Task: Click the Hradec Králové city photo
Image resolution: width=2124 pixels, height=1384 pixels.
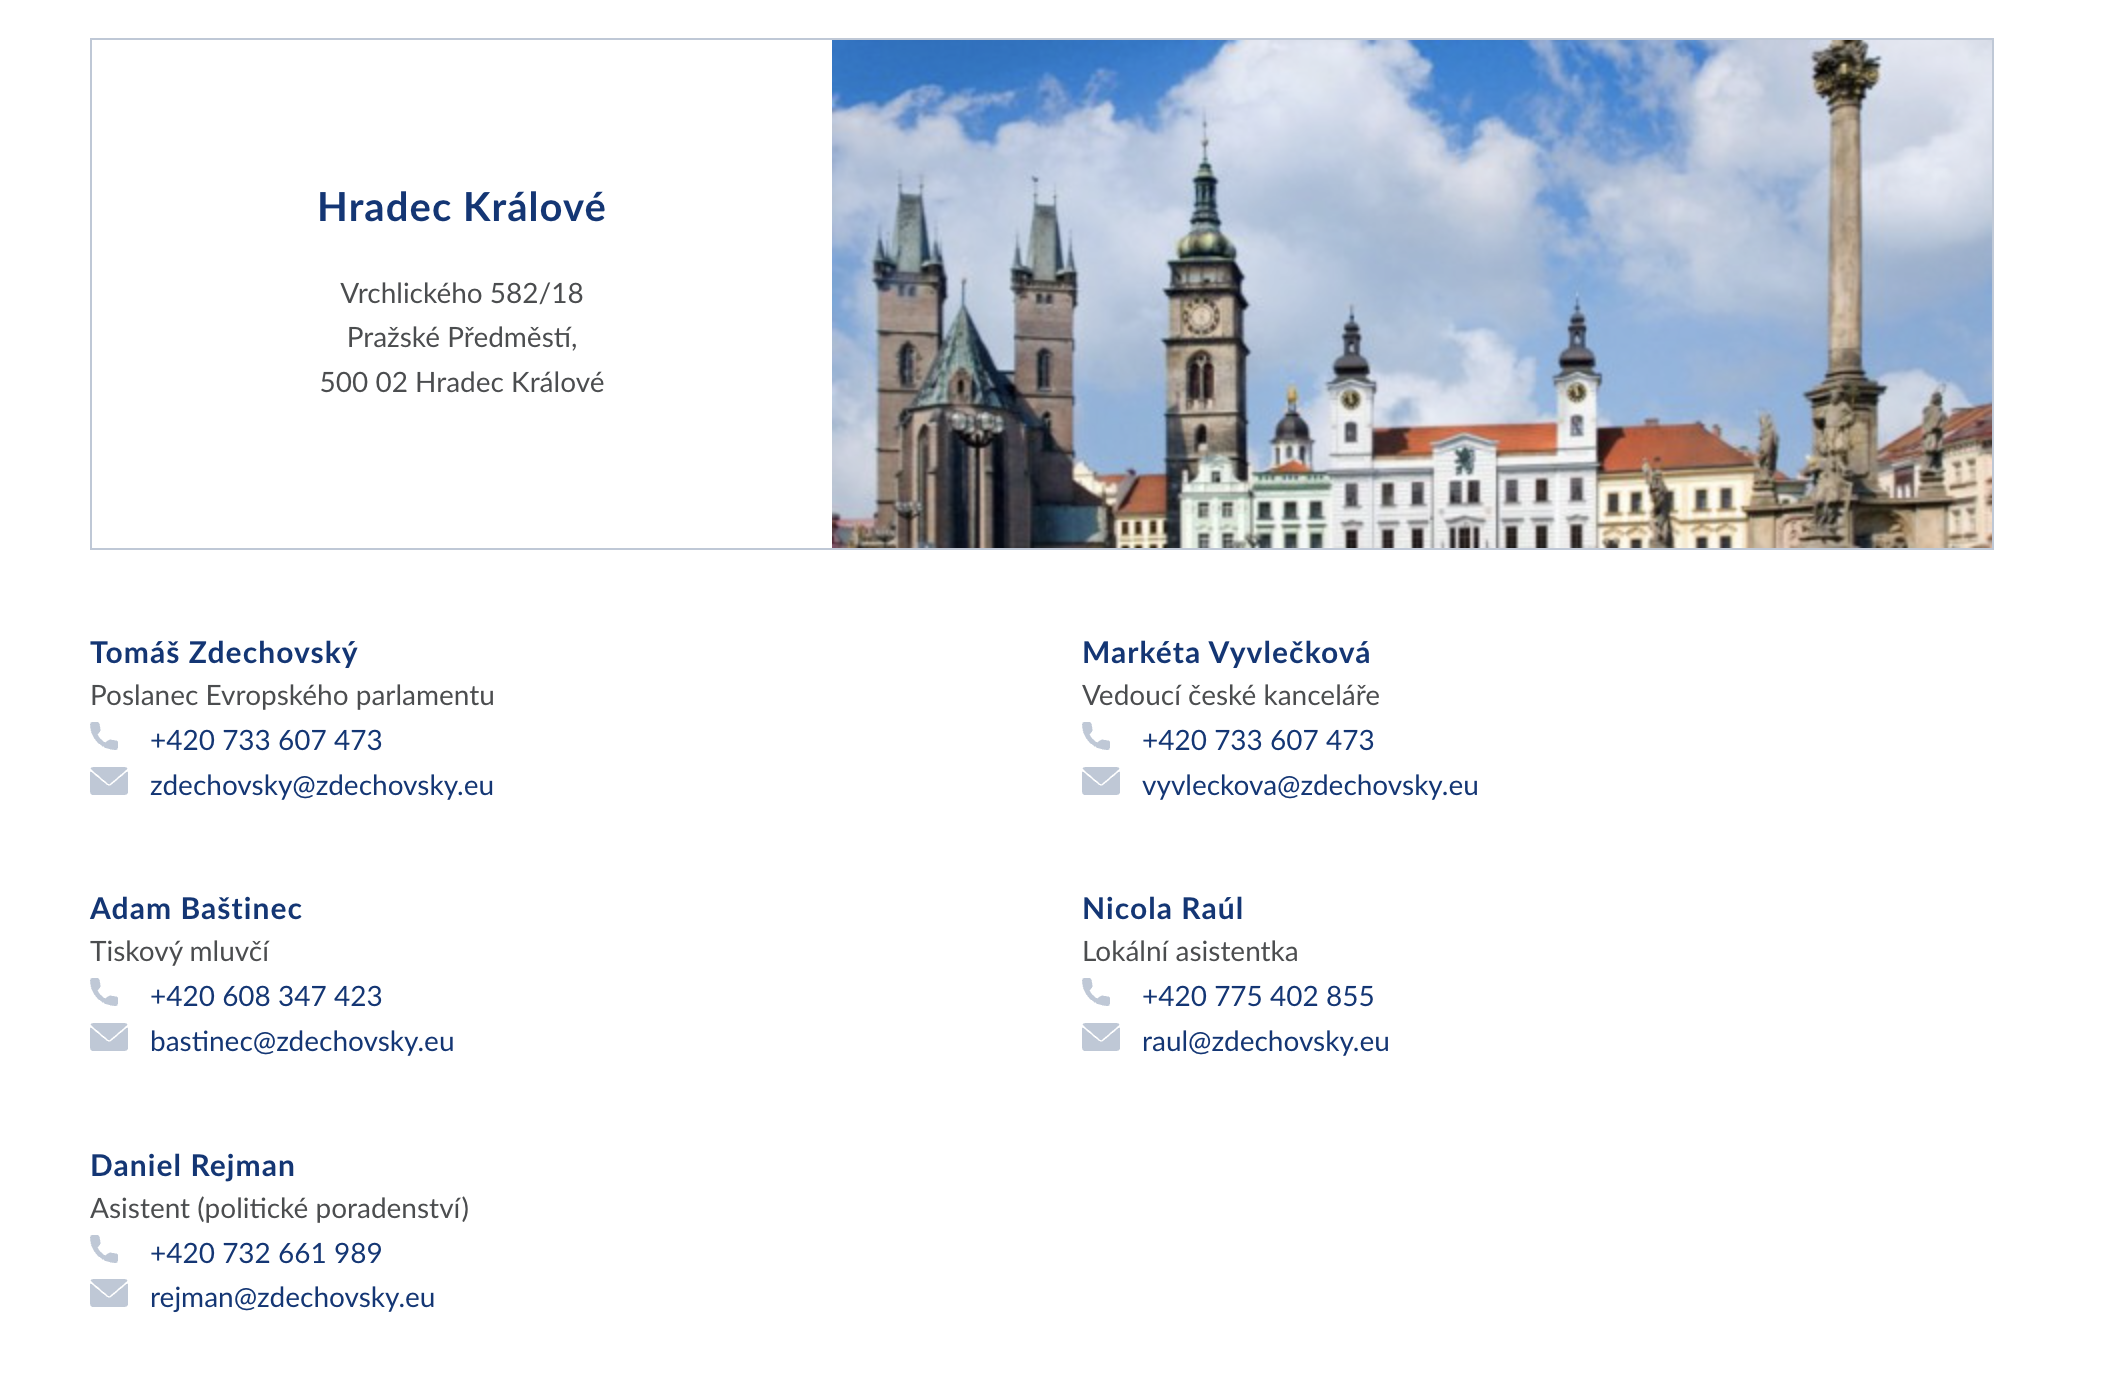Action: [1411, 294]
